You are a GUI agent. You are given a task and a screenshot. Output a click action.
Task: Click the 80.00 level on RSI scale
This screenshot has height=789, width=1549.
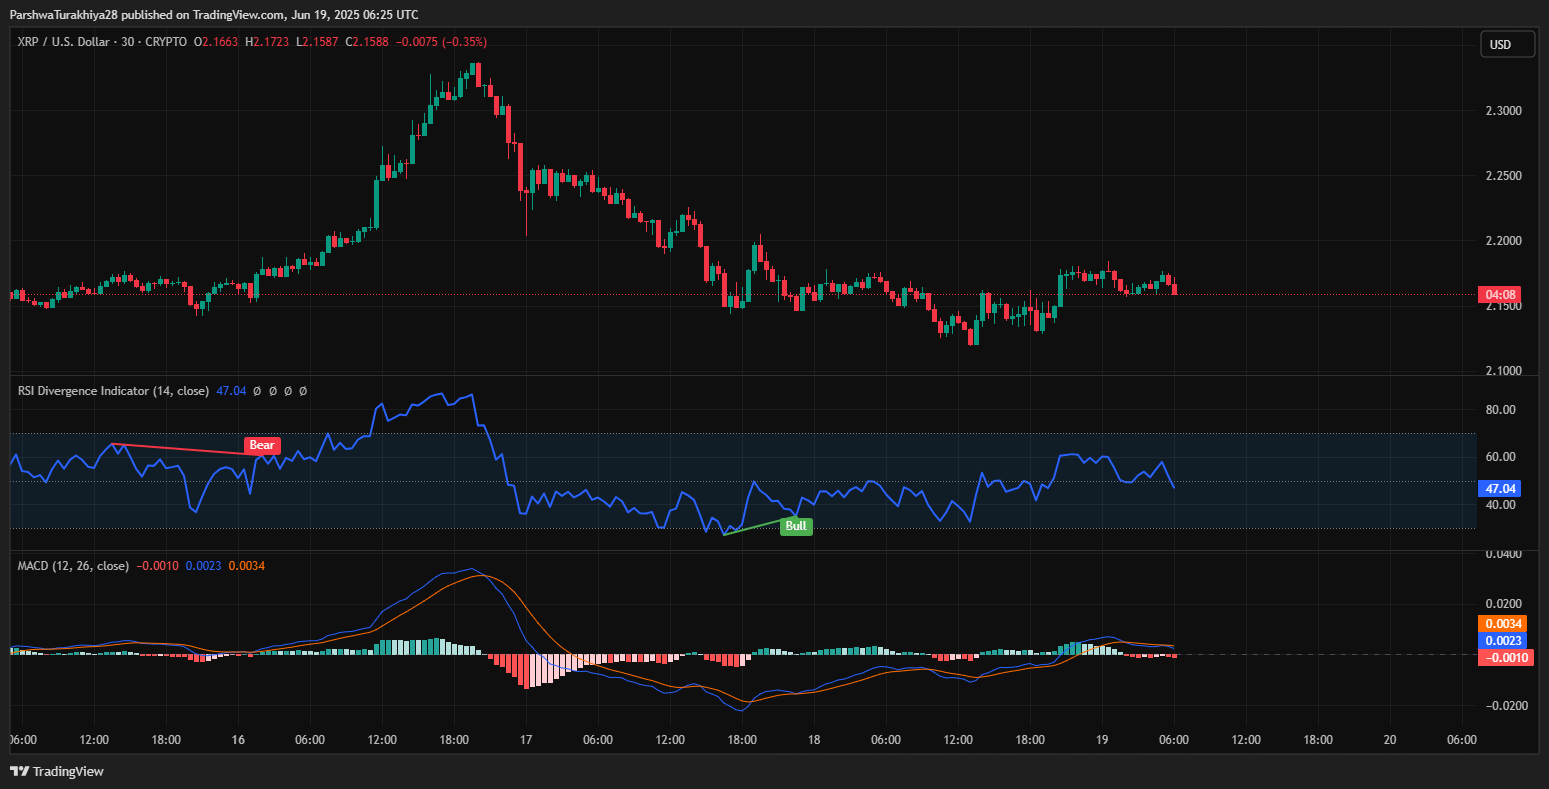[x=1502, y=410]
